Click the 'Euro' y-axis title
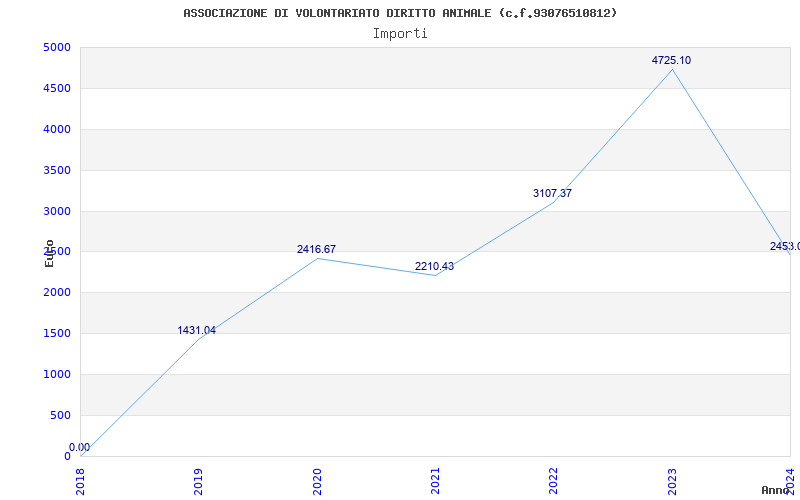 pos(49,253)
